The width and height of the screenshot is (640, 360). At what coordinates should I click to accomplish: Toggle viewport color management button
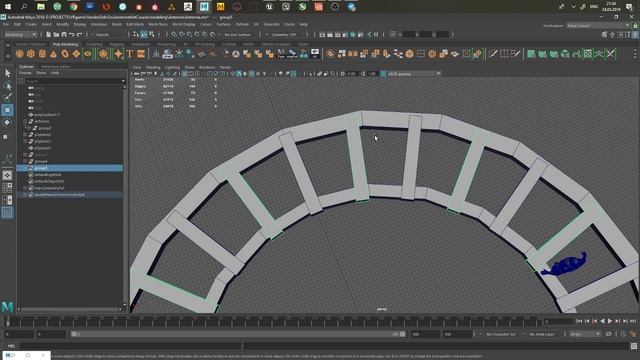click(x=383, y=74)
